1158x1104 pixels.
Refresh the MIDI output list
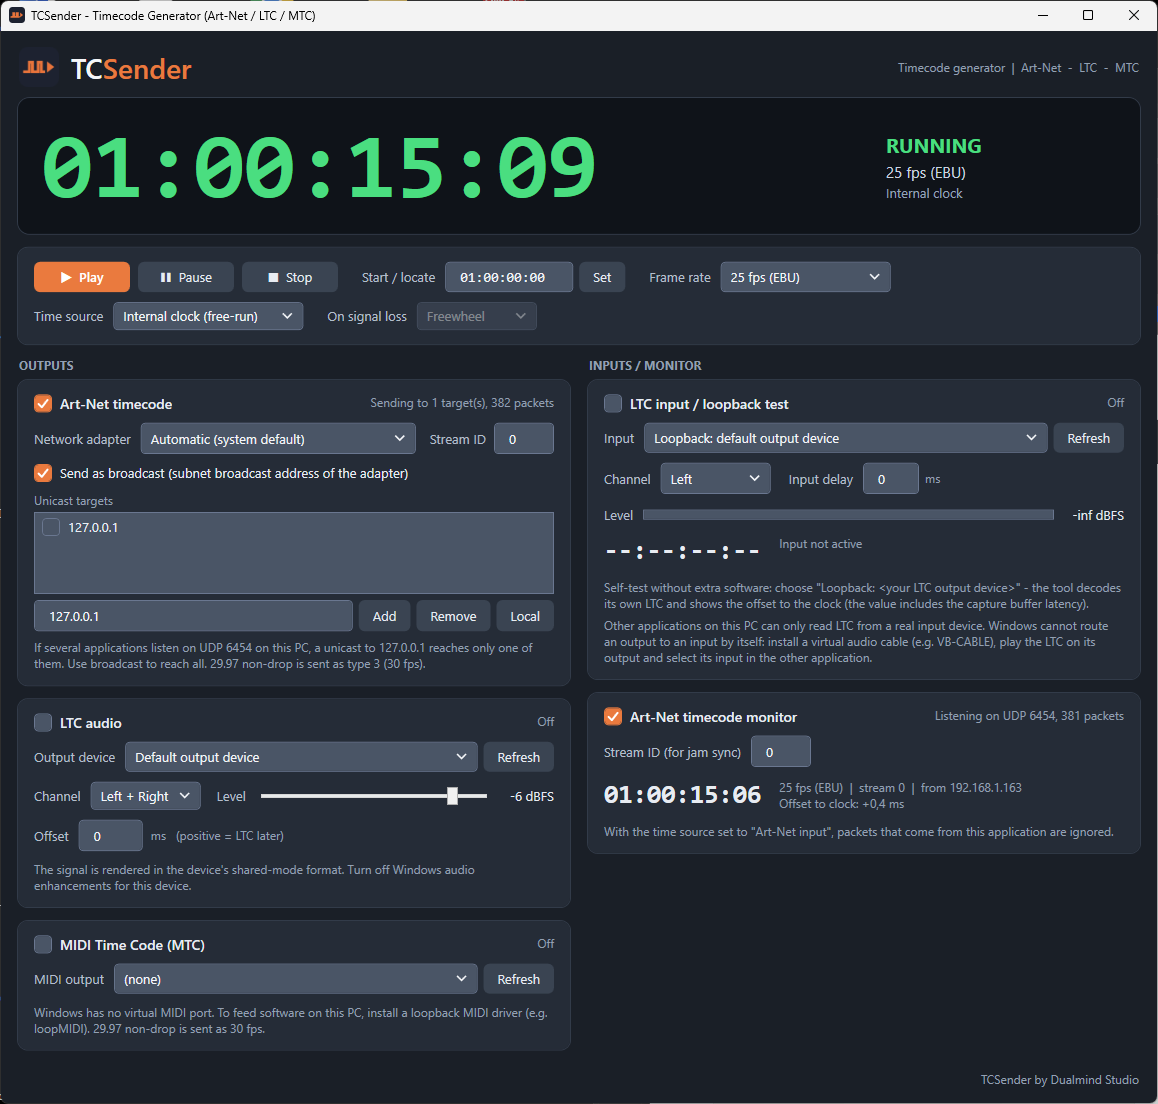(x=518, y=979)
